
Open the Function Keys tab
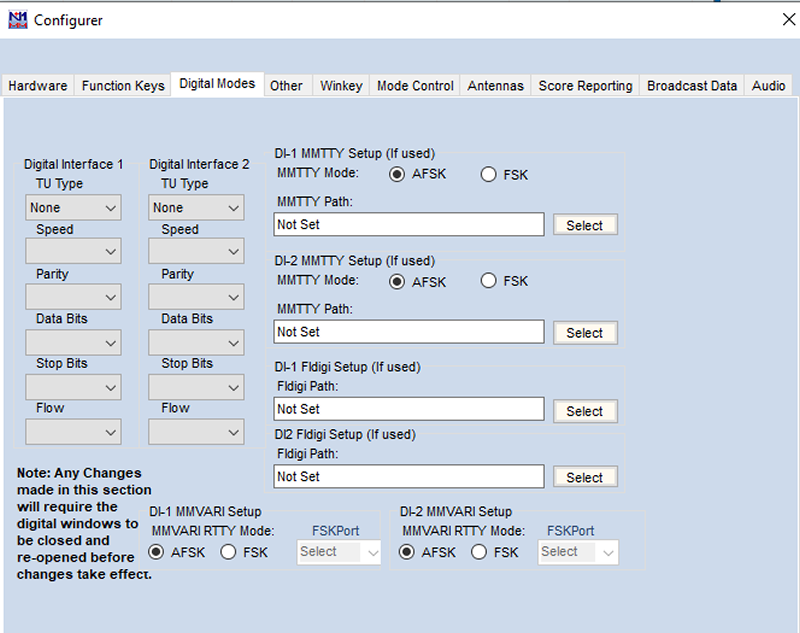(x=123, y=86)
